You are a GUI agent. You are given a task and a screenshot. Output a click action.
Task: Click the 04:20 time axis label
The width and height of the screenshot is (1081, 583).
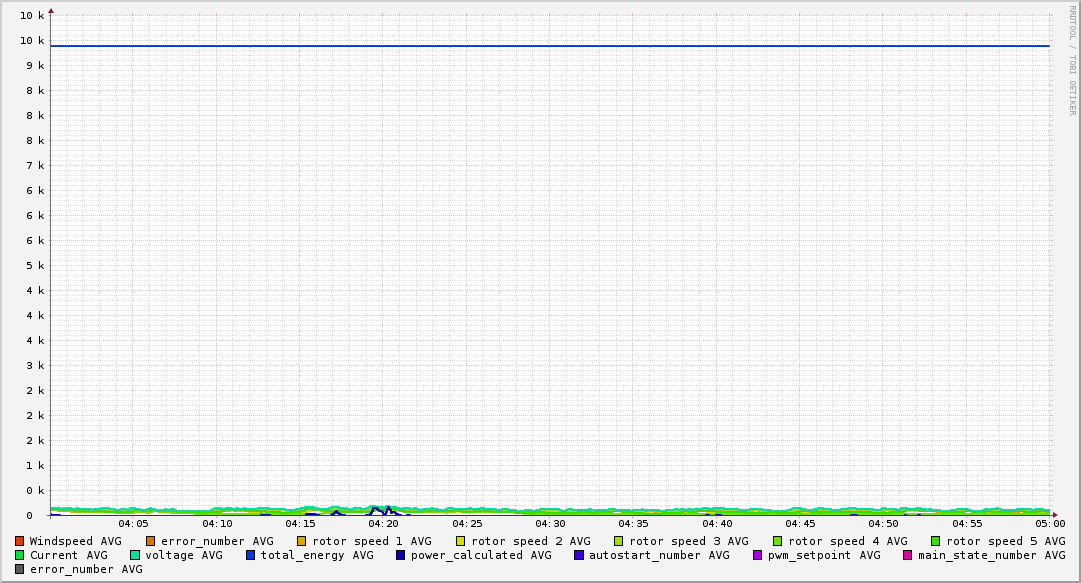pyautogui.click(x=384, y=523)
